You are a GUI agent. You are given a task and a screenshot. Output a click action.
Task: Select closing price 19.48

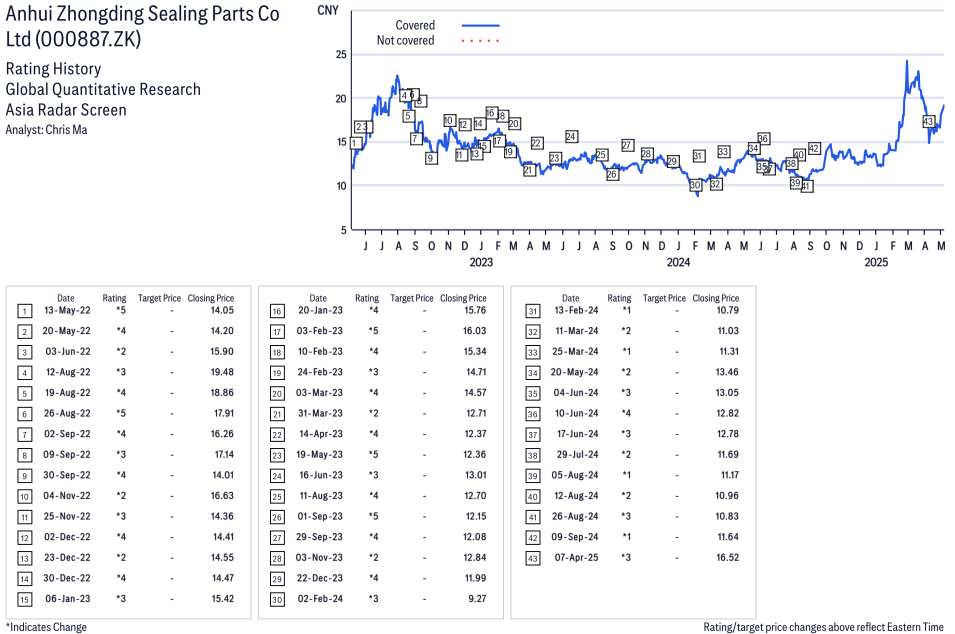(222, 372)
